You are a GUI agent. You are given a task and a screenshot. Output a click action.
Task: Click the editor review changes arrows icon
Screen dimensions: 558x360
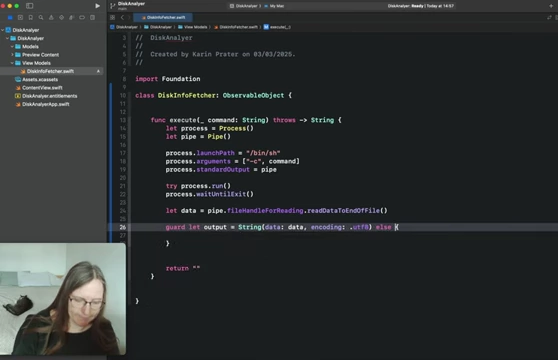[x=549, y=17]
